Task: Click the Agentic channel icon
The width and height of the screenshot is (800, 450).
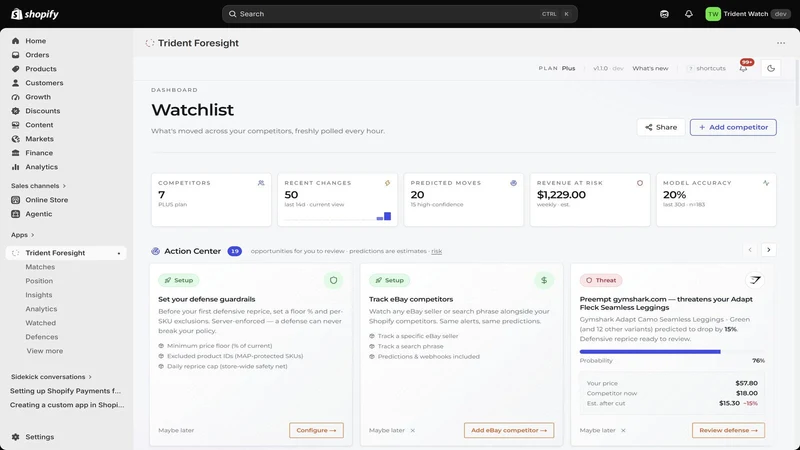Action: (x=15, y=214)
